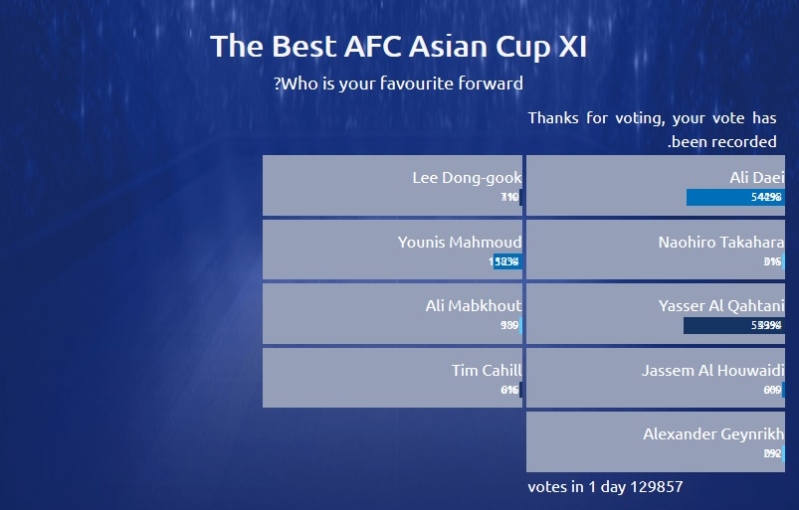Click the Alexander Geynrikh vote count
The image size is (799, 510).
(773, 453)
